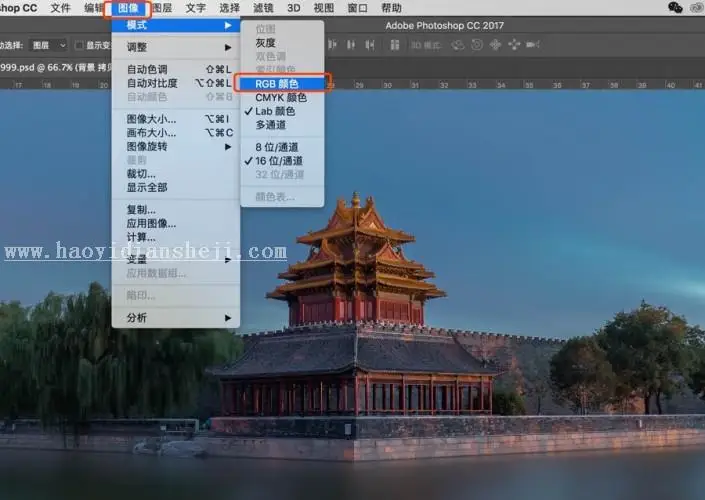Expand the 调整 submenu
This screenshot has width=705, height=500.
pos(176,47)
